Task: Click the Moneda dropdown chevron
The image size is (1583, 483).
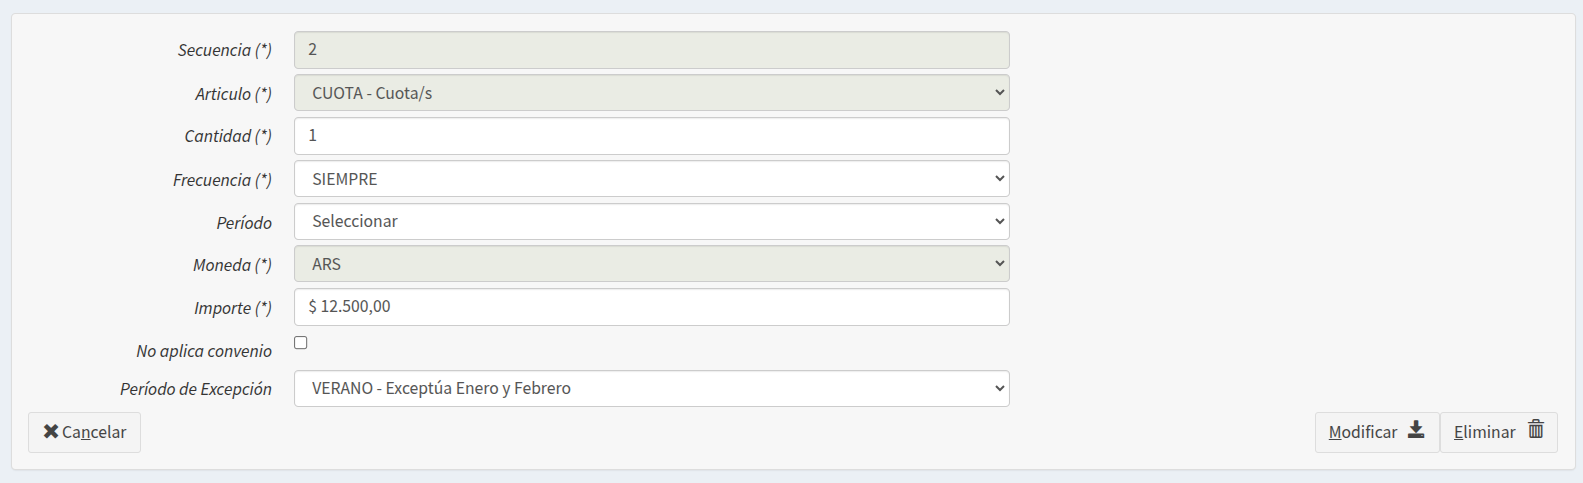Action: tap(999, 264)
